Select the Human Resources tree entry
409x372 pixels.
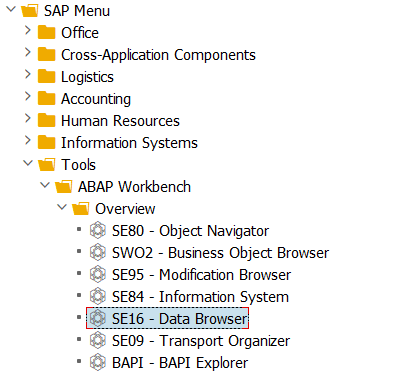pyautogui.click(x=120, y=121)
